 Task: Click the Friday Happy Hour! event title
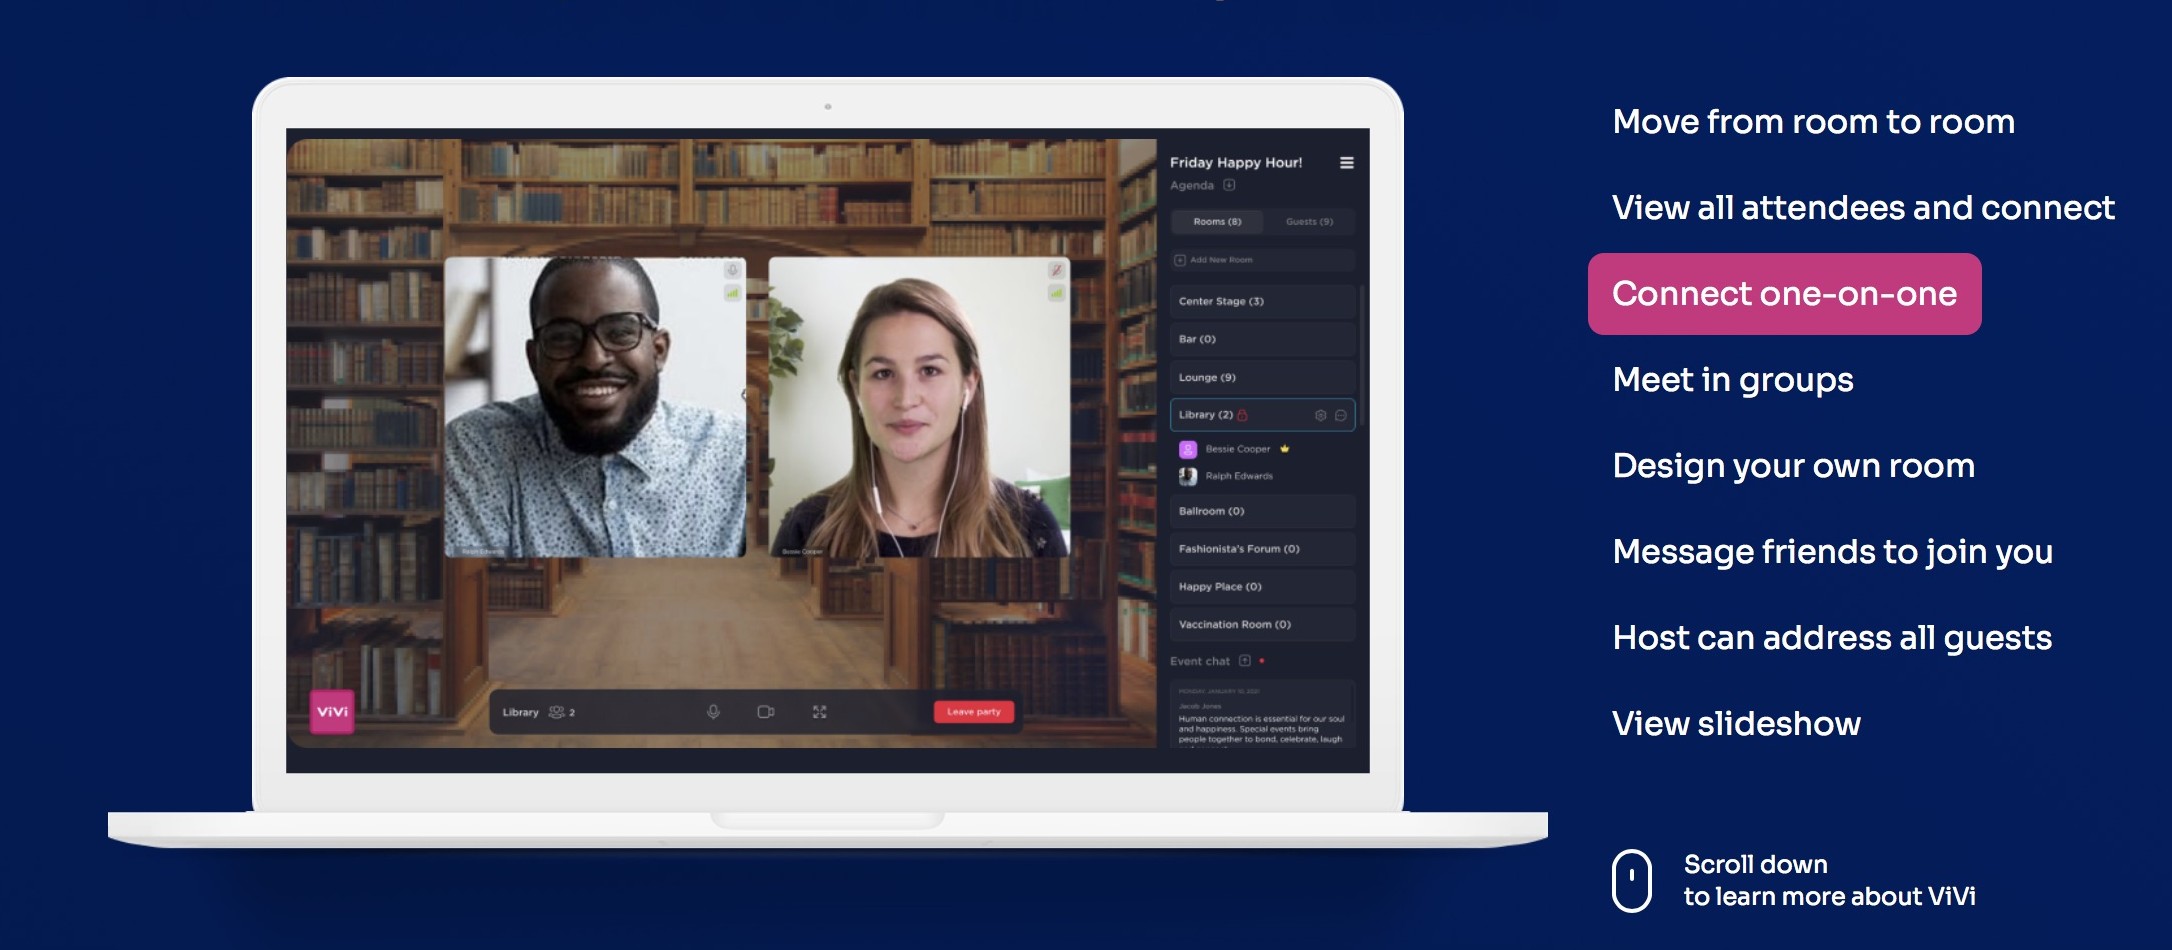(1236, 163)
